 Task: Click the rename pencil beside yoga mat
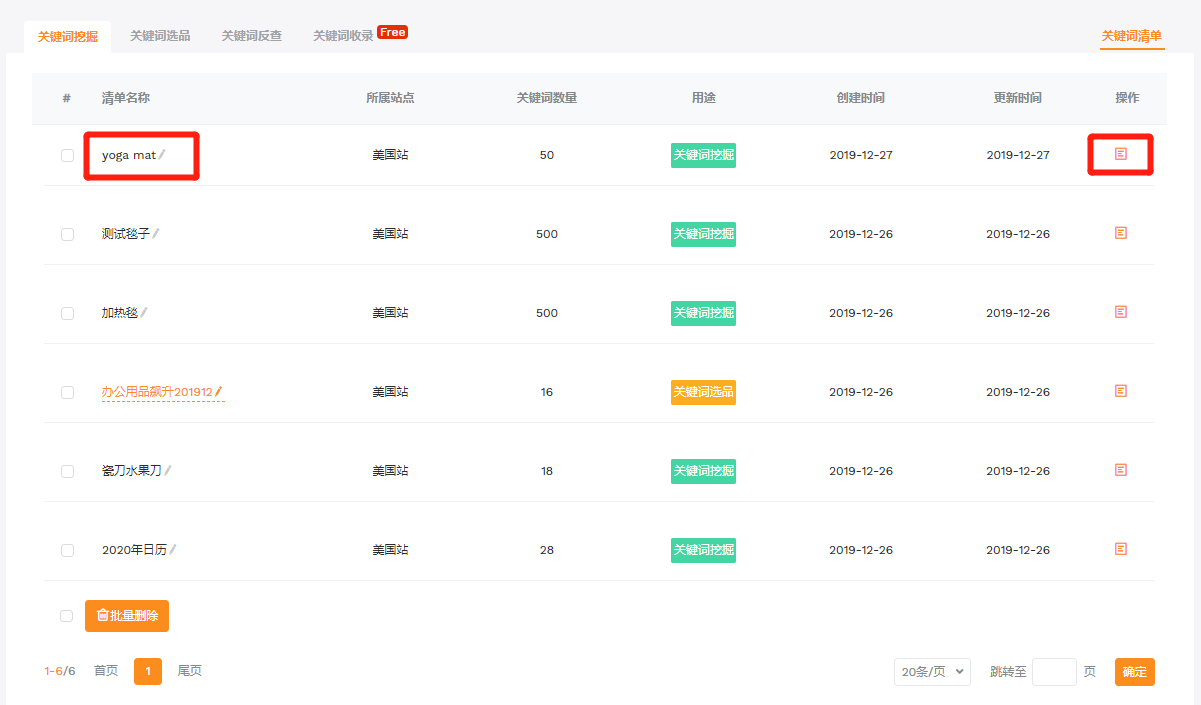click(x=162, y=154)
